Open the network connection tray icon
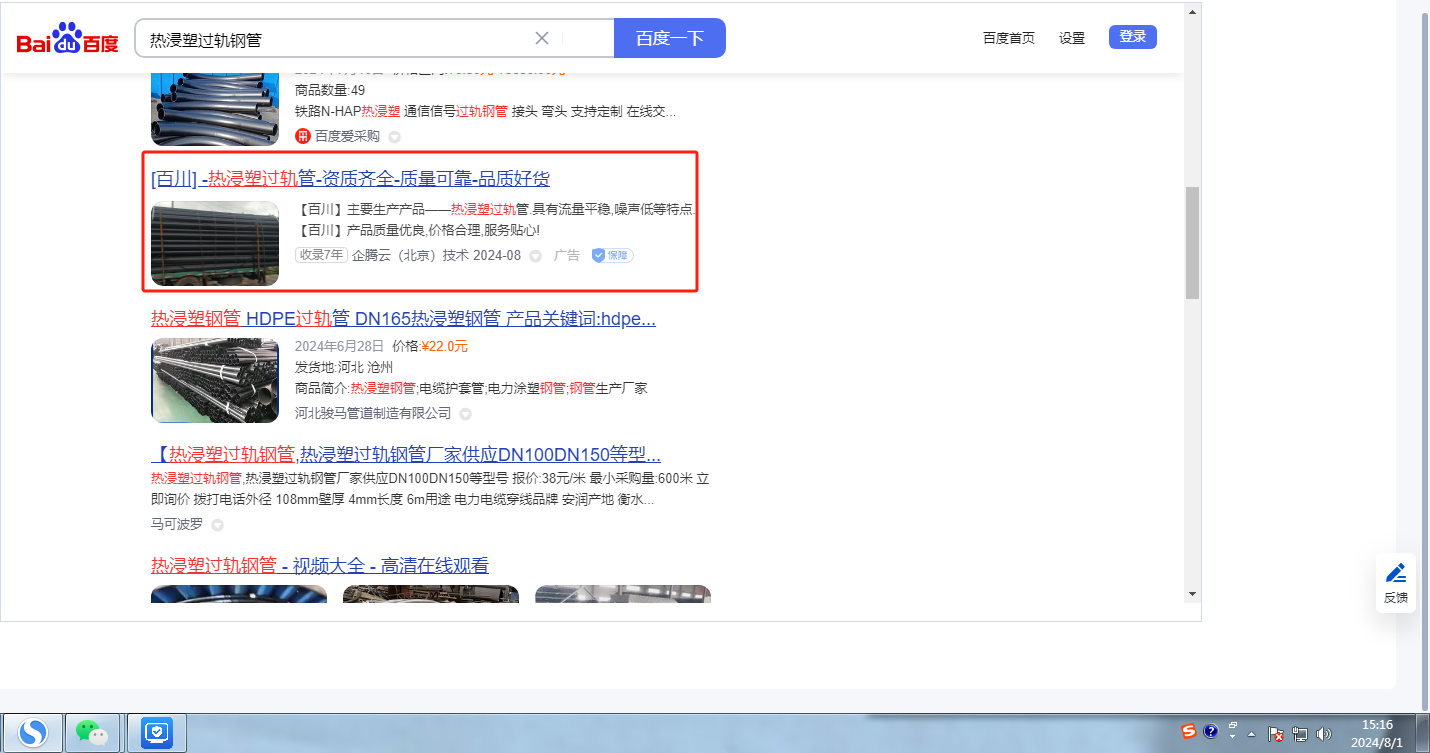The width and height of the screenshot is (1430, 753). [x=1301, y=733]
